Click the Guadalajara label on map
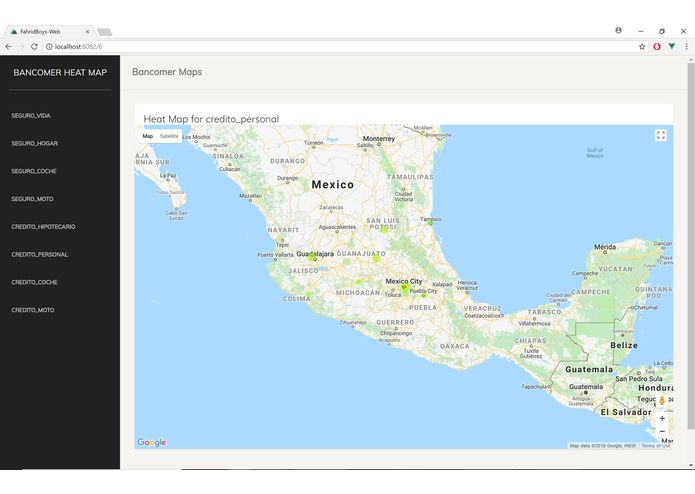695x494 pixels. point(315,254)
